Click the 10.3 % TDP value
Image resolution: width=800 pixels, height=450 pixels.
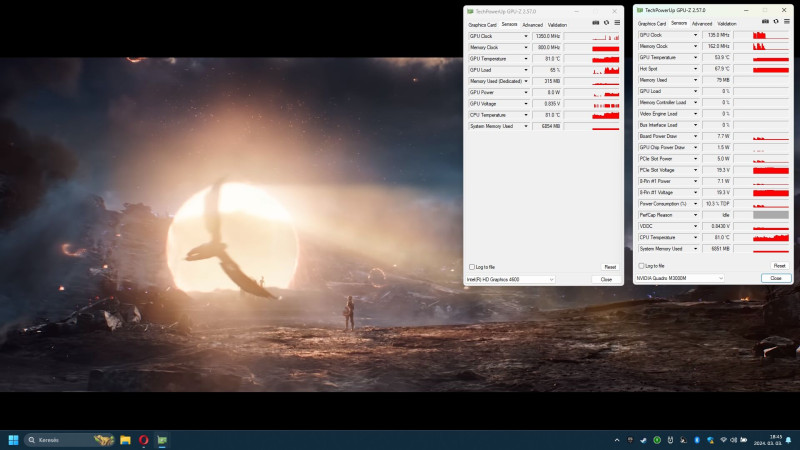coord(716,204)
